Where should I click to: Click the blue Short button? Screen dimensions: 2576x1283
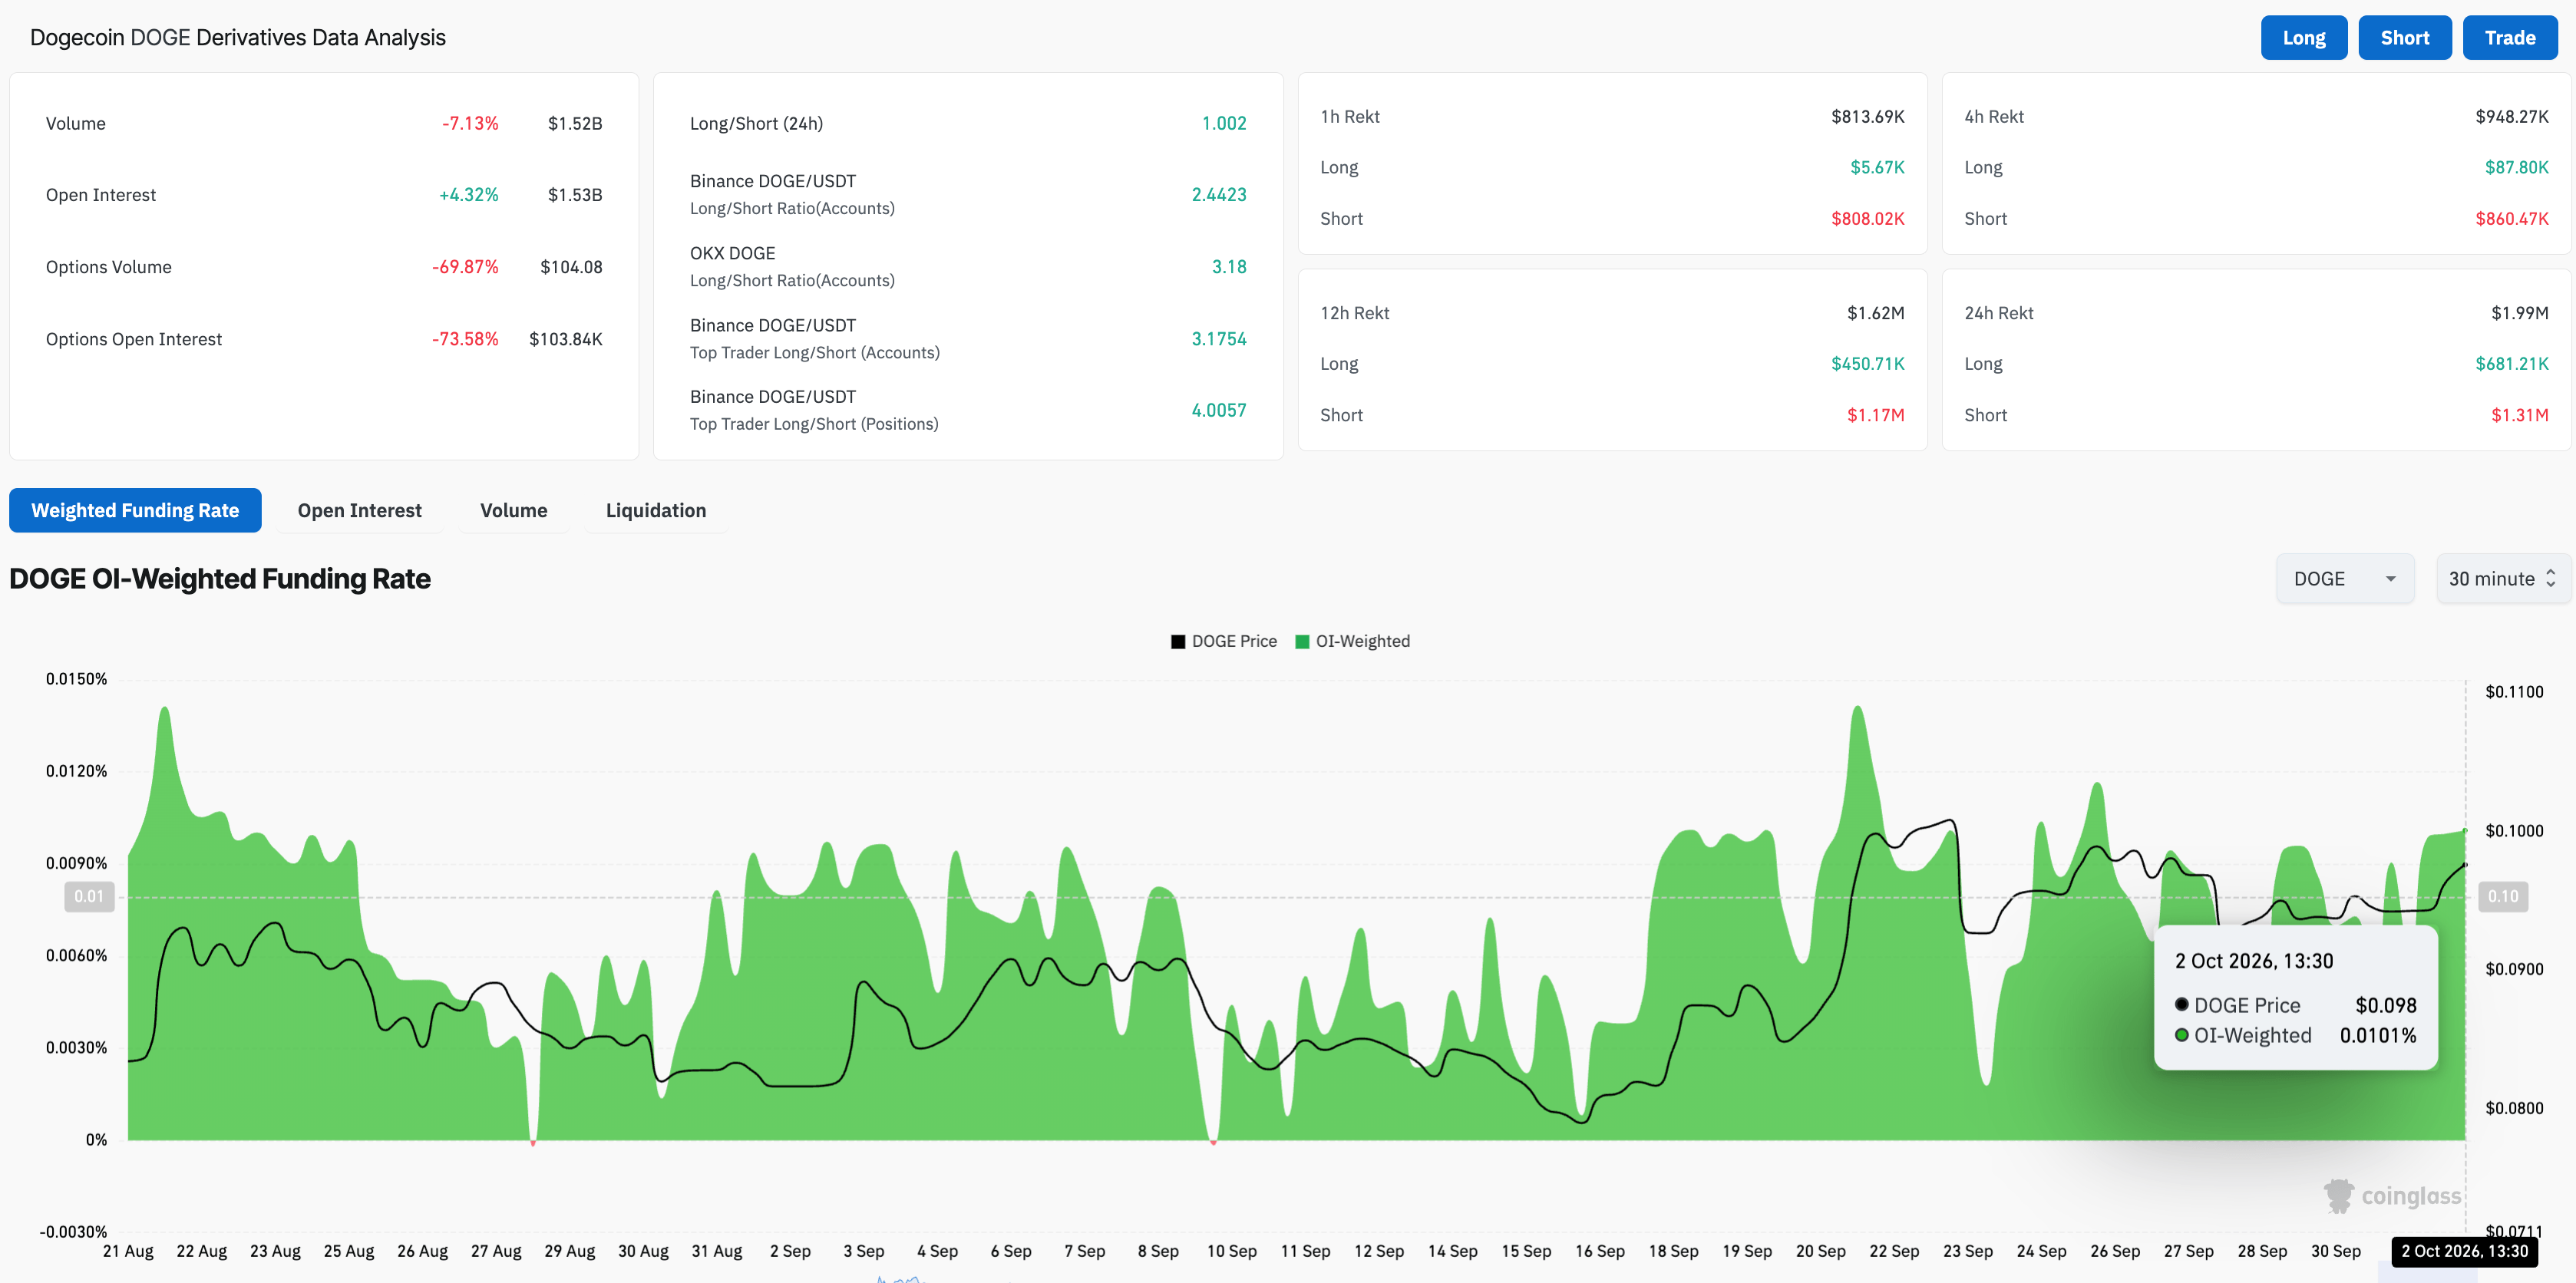click(x=2404, y=38)
